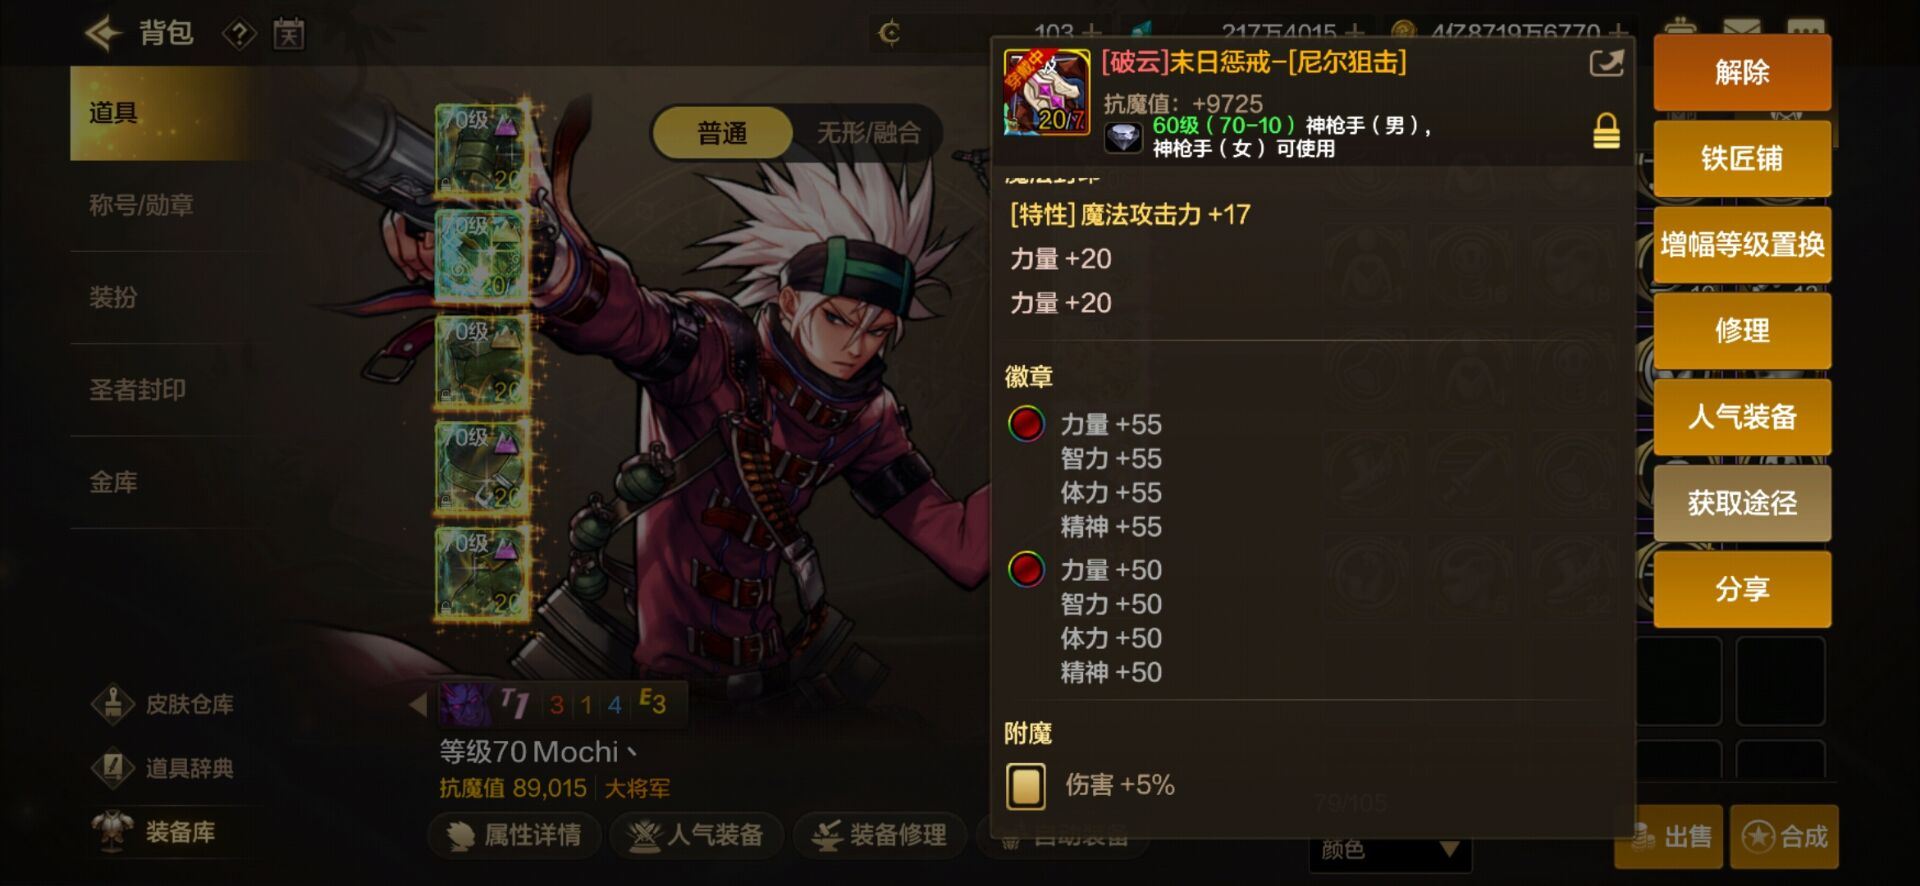This screenshot has width=1920, height=886.
Task: Click the yellow 附魔 enchant card swatch
Action: click(1025, 786)
